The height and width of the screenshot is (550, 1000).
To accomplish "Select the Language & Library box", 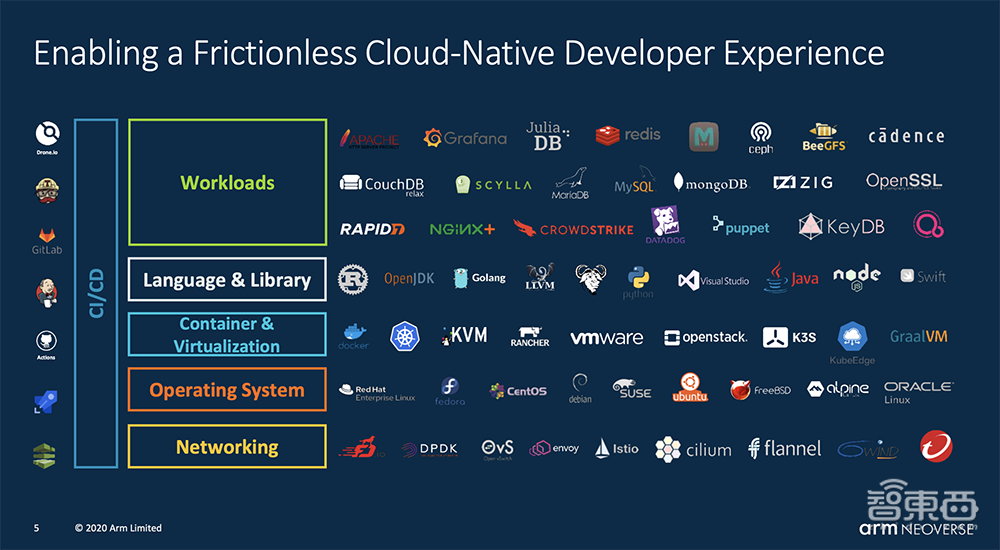I will [x=227, y=280].
